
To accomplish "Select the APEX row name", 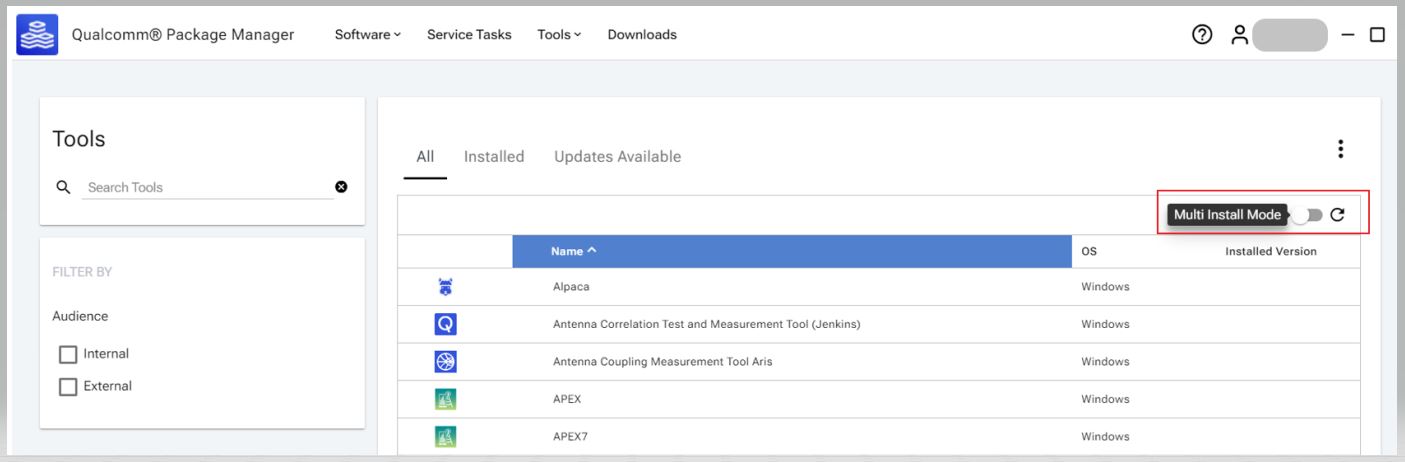I will pyautogui.click(x=567, y=399).
